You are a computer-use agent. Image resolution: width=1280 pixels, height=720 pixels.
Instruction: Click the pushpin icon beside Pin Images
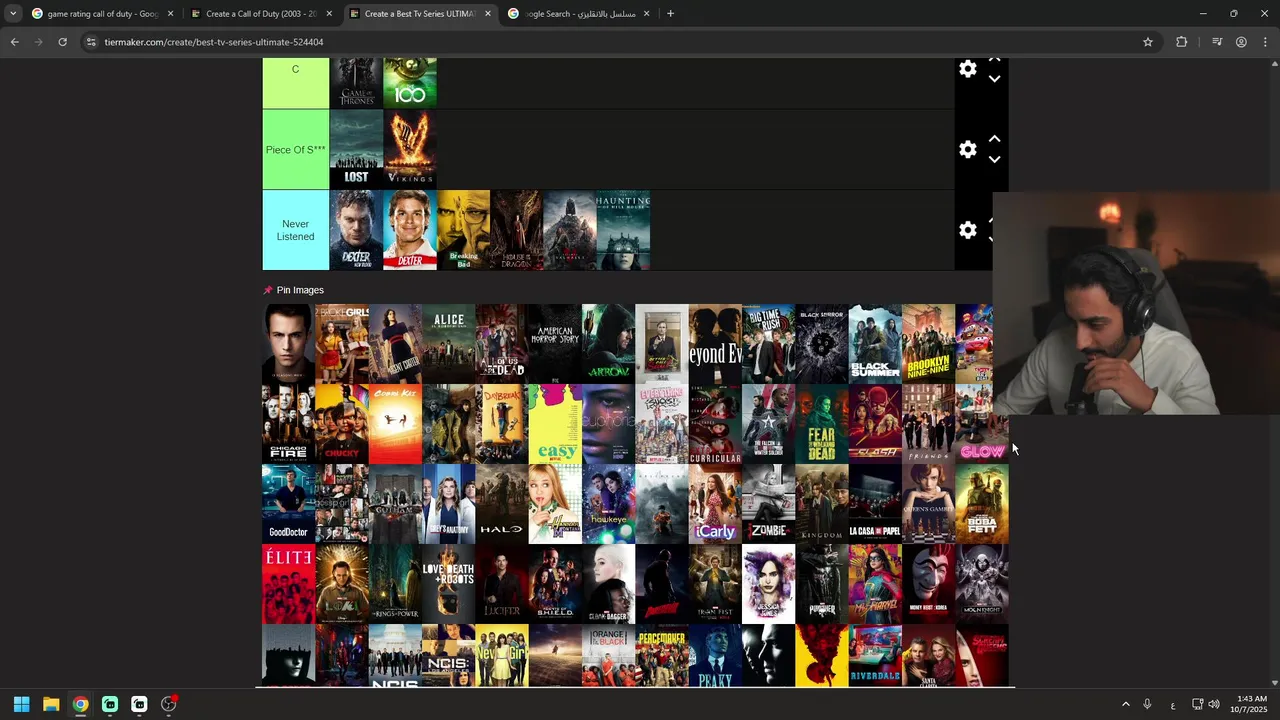click(267, 290)
